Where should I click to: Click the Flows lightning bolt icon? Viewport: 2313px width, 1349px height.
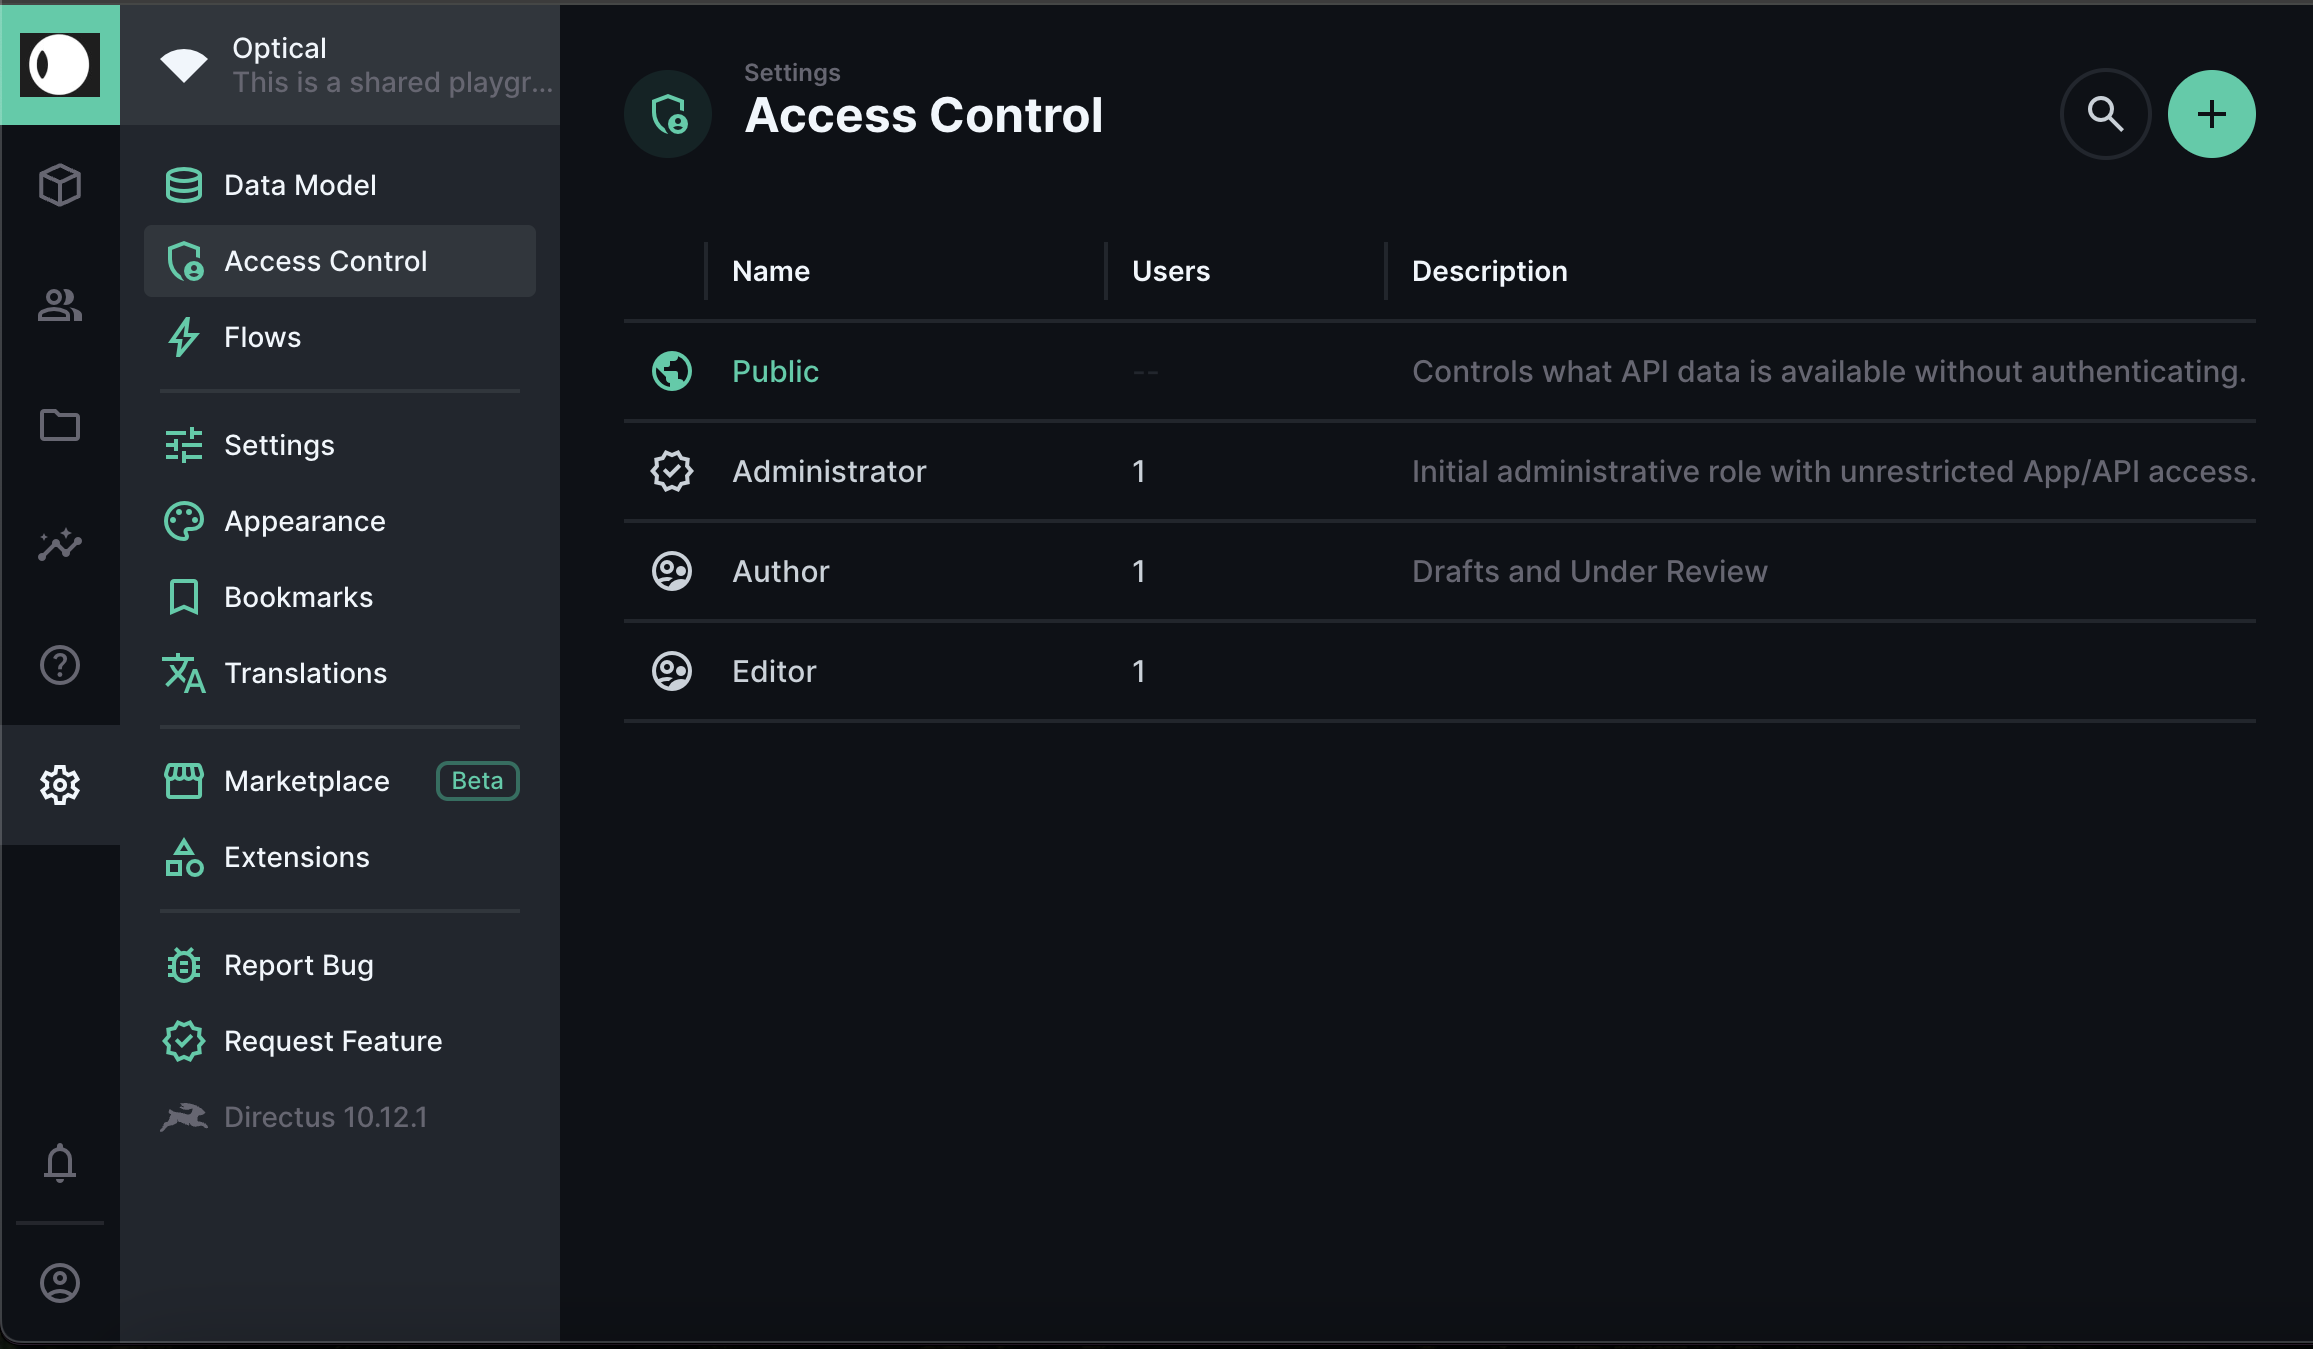(x=184, y=337)
